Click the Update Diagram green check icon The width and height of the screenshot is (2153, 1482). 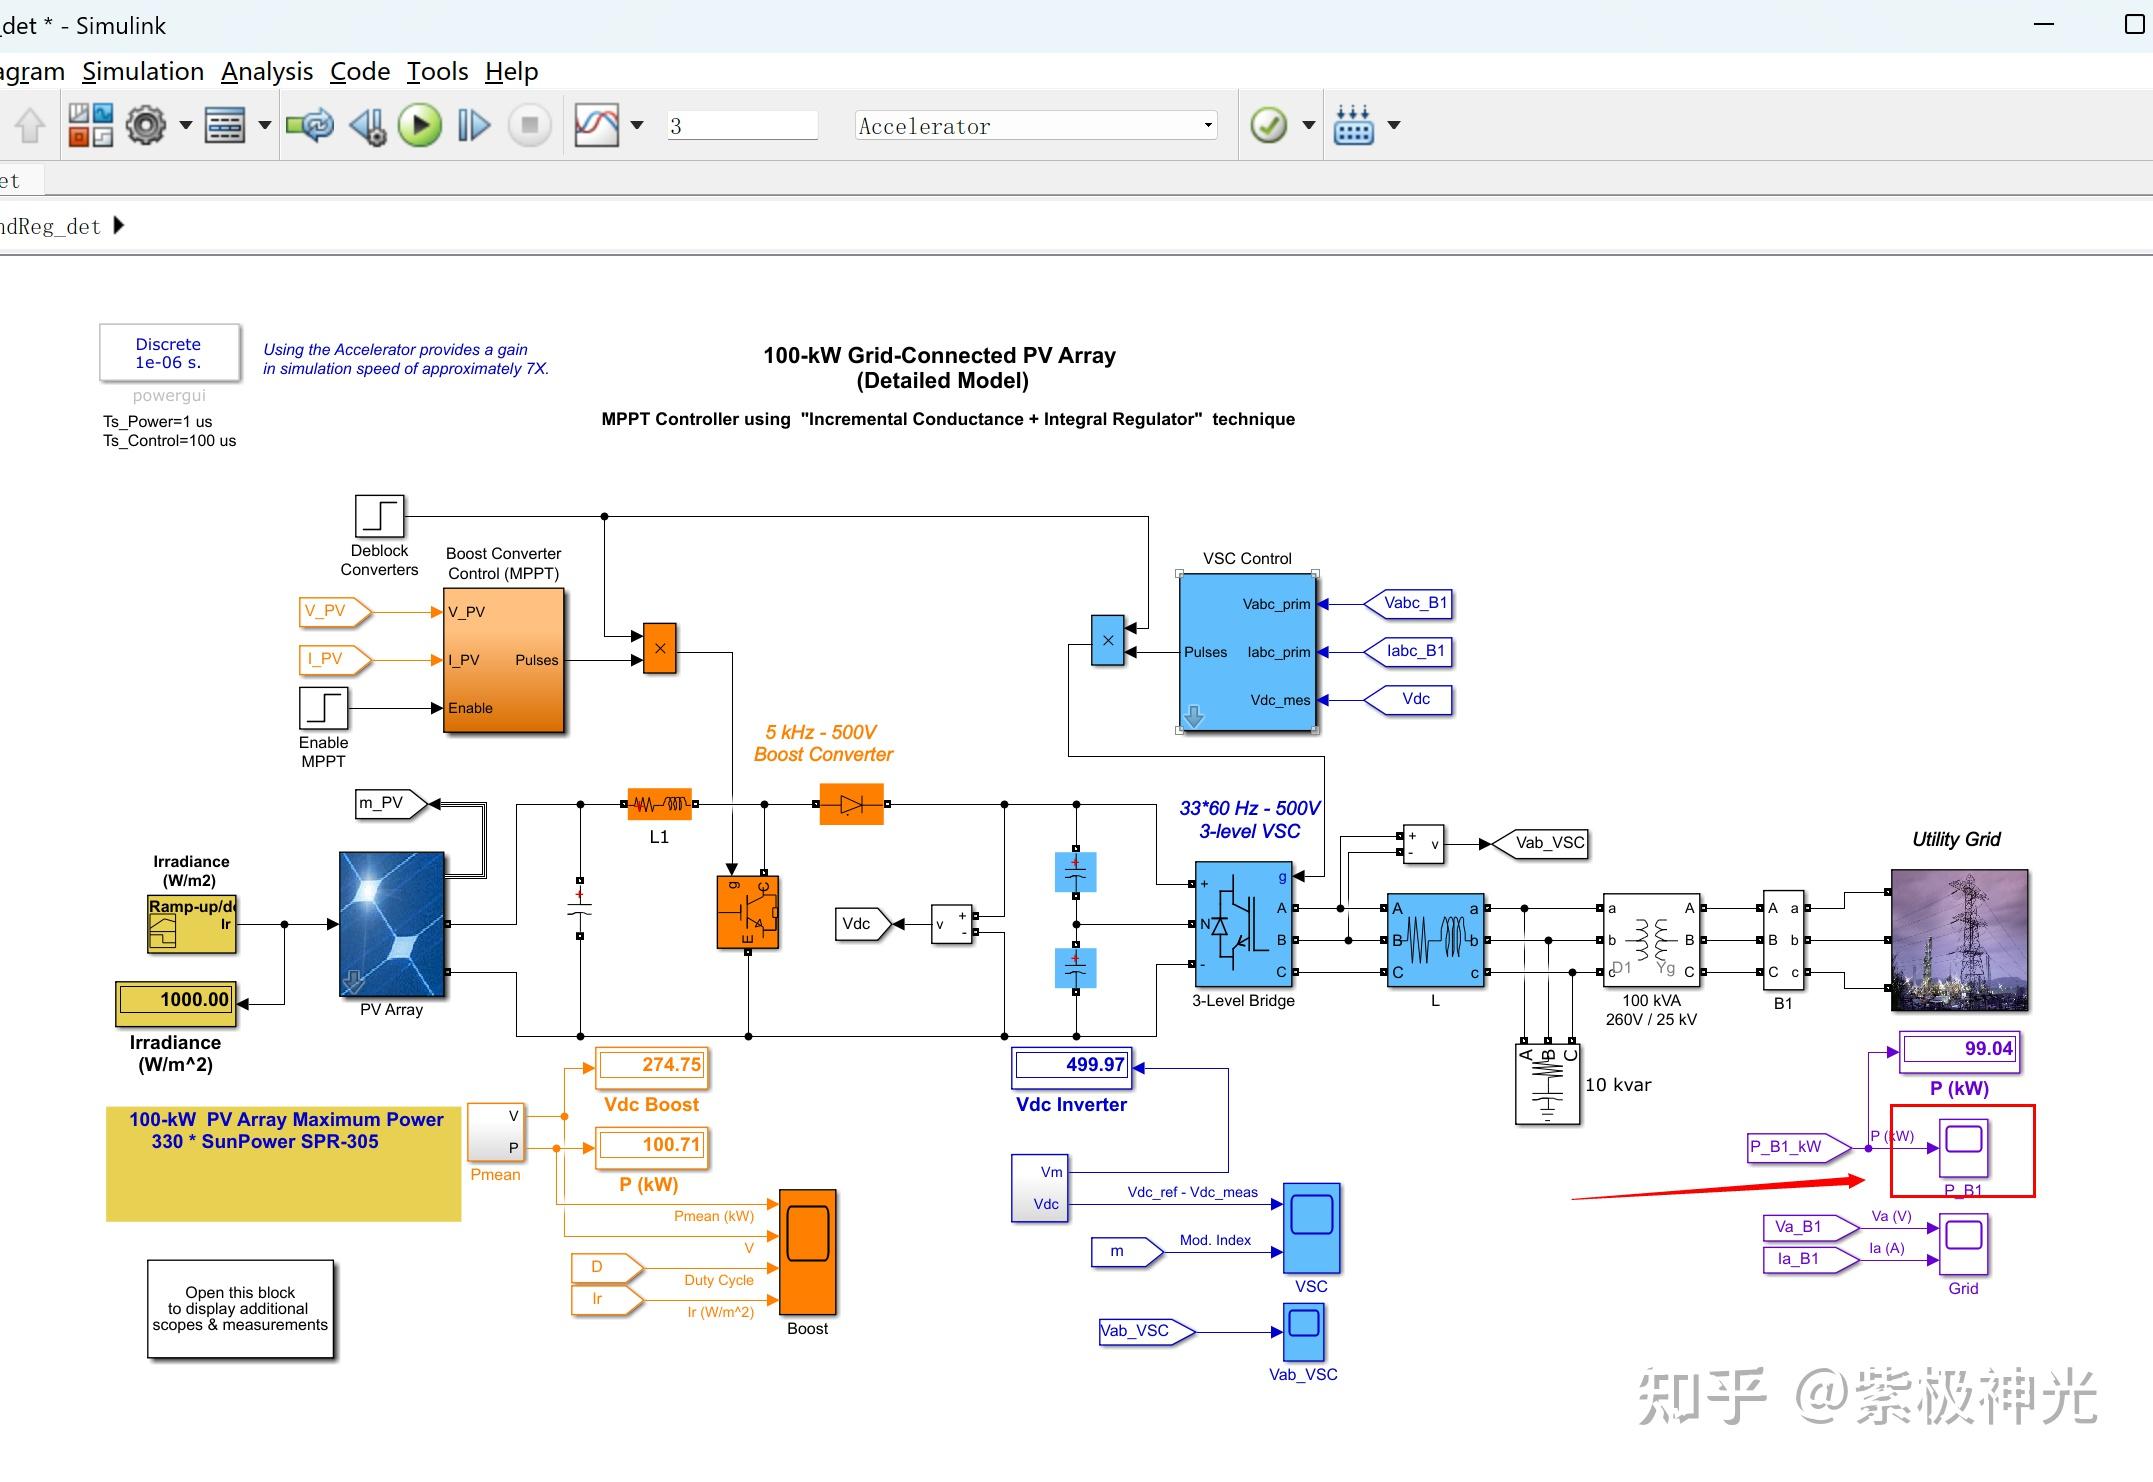tap(1268, 125)
